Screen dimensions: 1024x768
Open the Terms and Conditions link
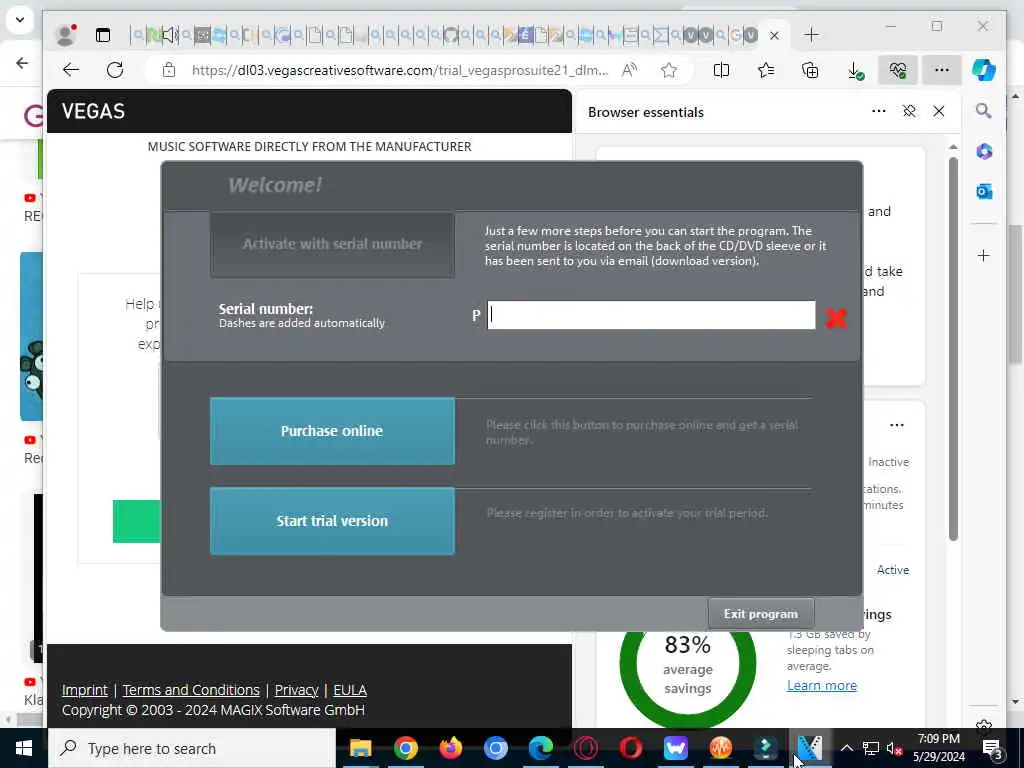(191, 690)
